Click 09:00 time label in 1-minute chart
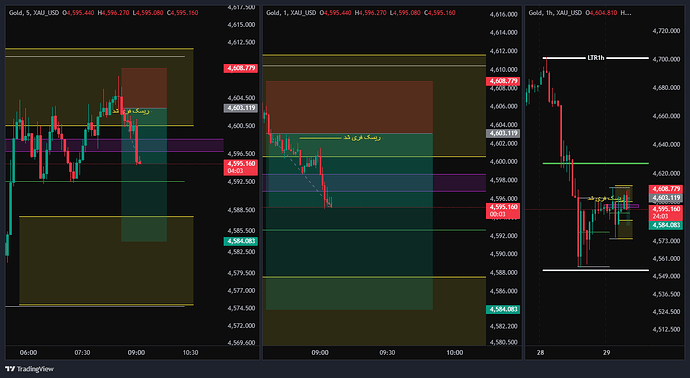 tap(320, 352)
